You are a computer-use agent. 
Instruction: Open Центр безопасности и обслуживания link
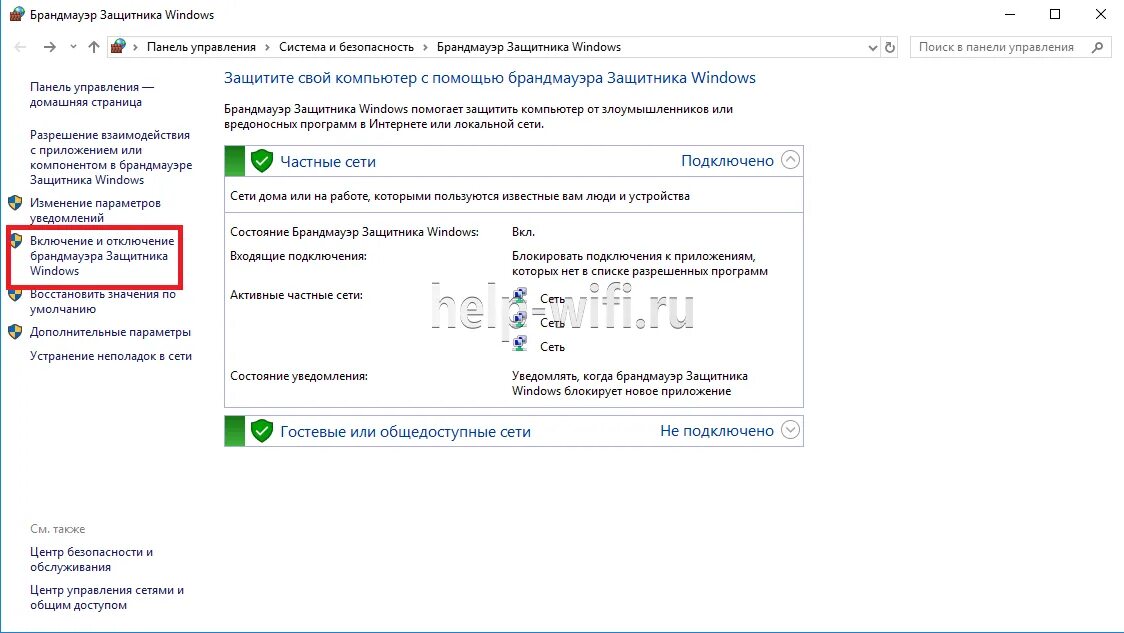(91, 559)
